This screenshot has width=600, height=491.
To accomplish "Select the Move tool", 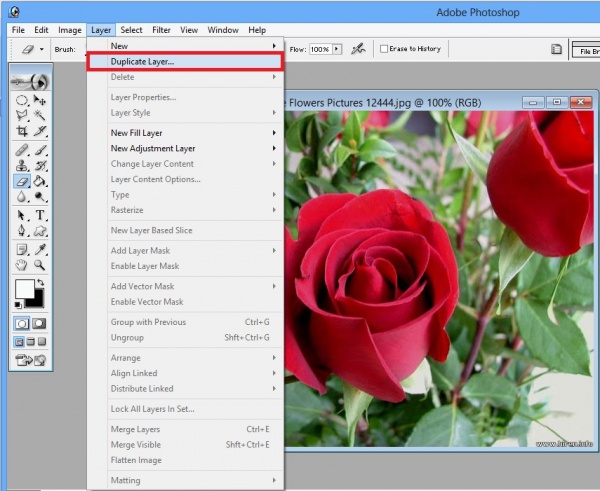I will point(40,100).
